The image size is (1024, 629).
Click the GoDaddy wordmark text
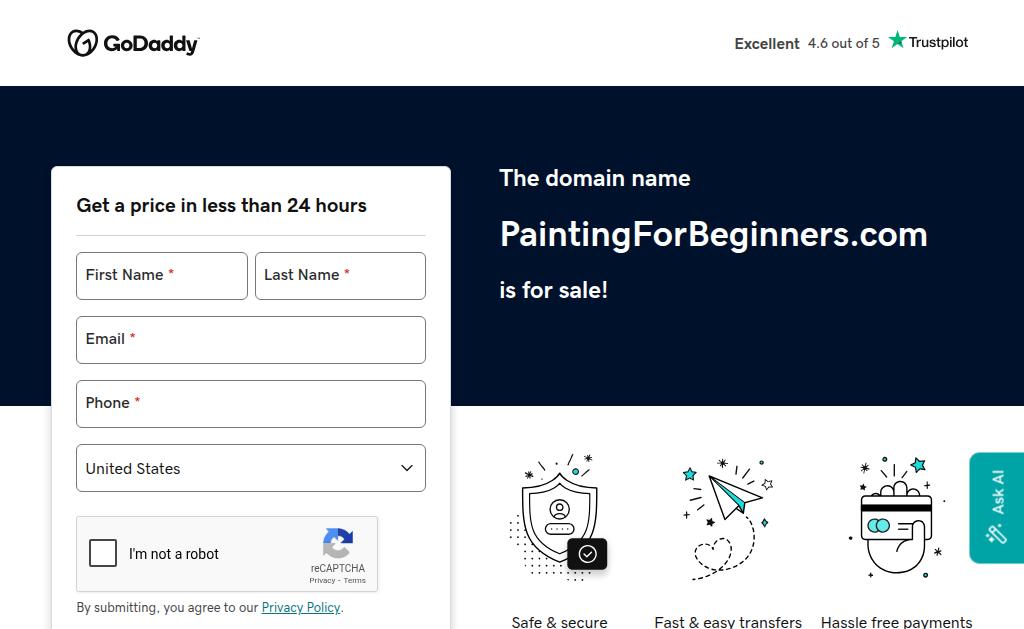151,44
